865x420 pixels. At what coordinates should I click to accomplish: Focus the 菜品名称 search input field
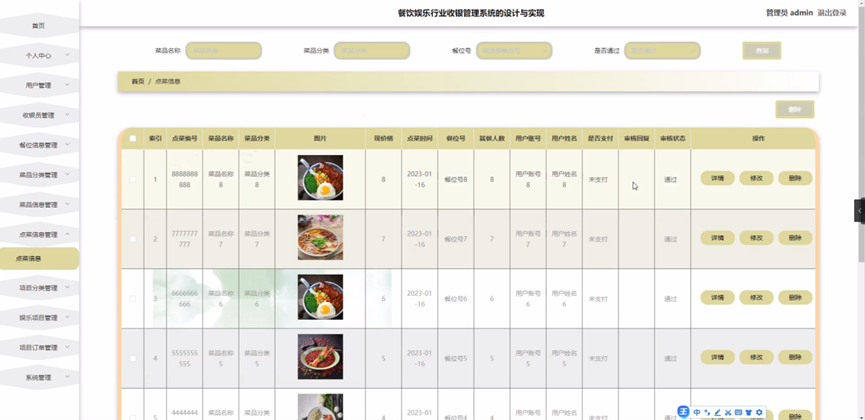pos(223,51)
